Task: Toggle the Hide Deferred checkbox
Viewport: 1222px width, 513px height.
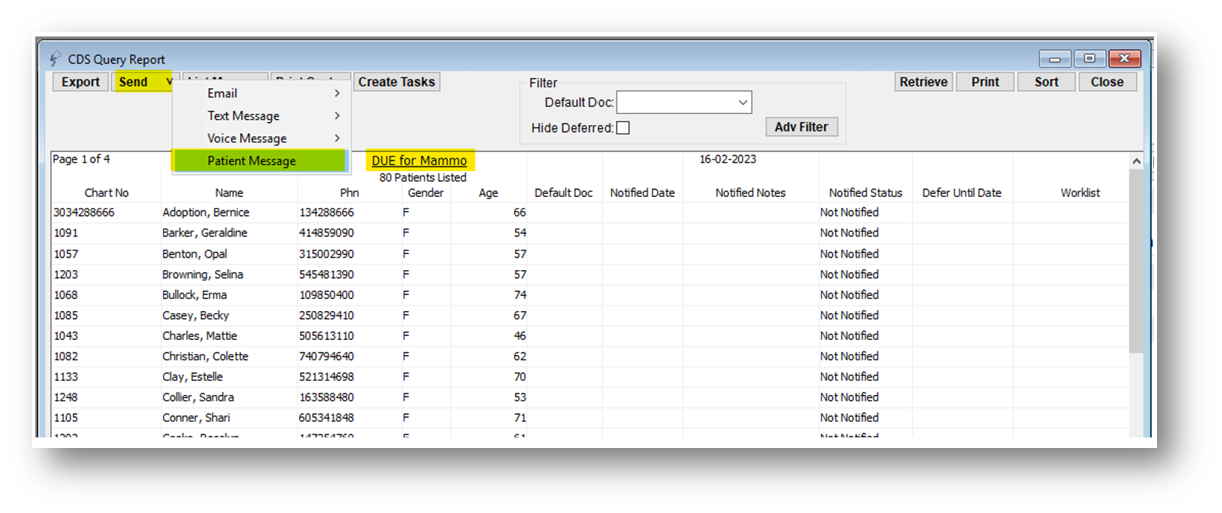Action: [x=623, y=128]
